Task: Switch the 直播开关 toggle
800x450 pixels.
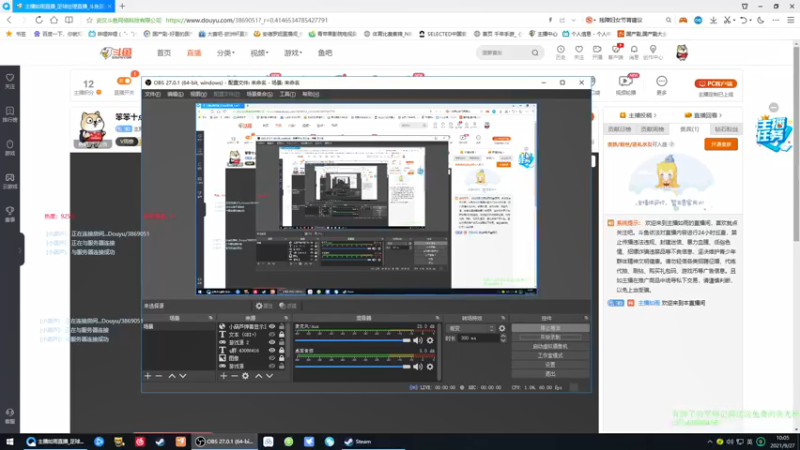Action: click(x=124, y=81)
